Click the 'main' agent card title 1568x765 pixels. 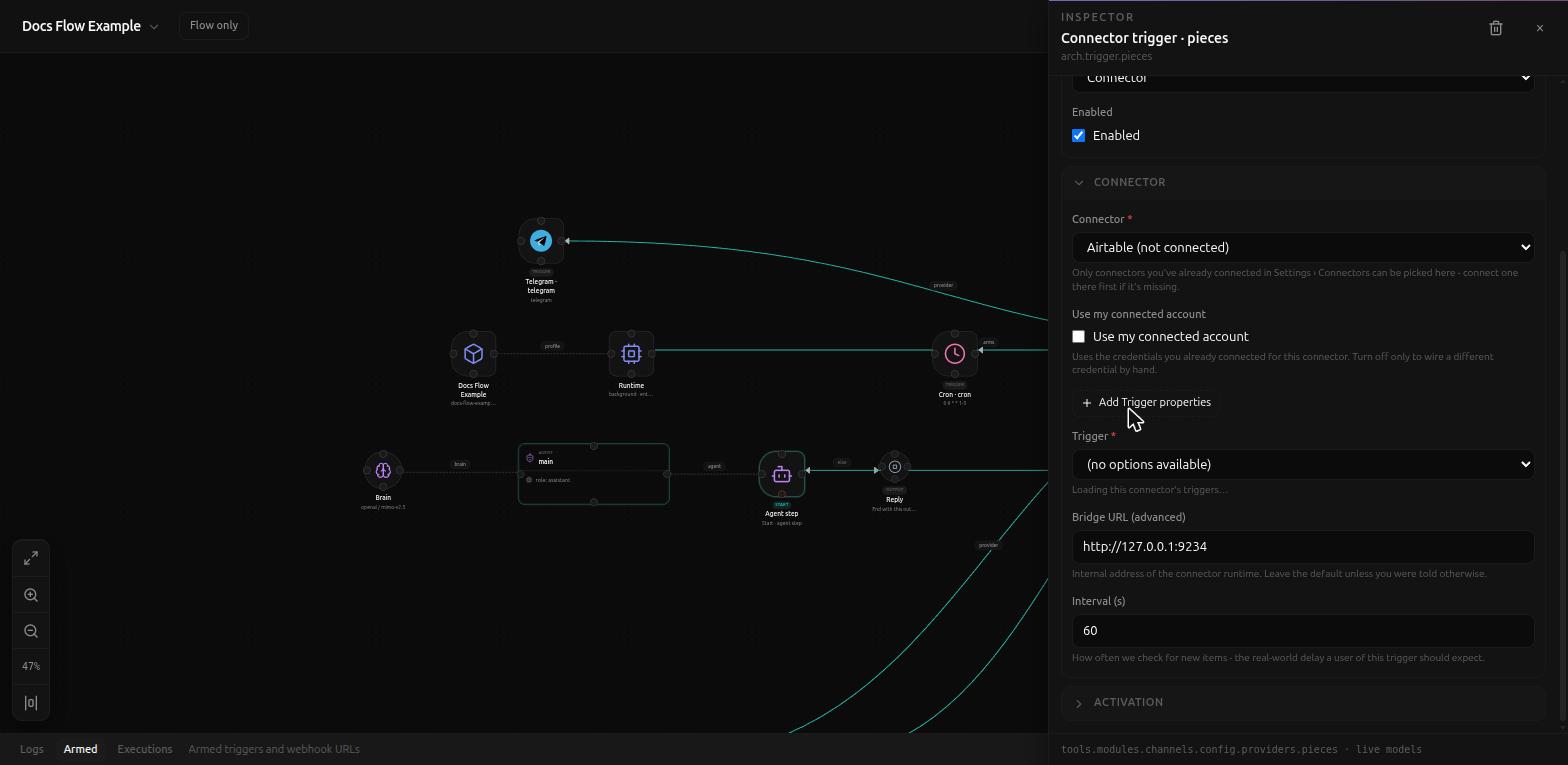point(546,462)
